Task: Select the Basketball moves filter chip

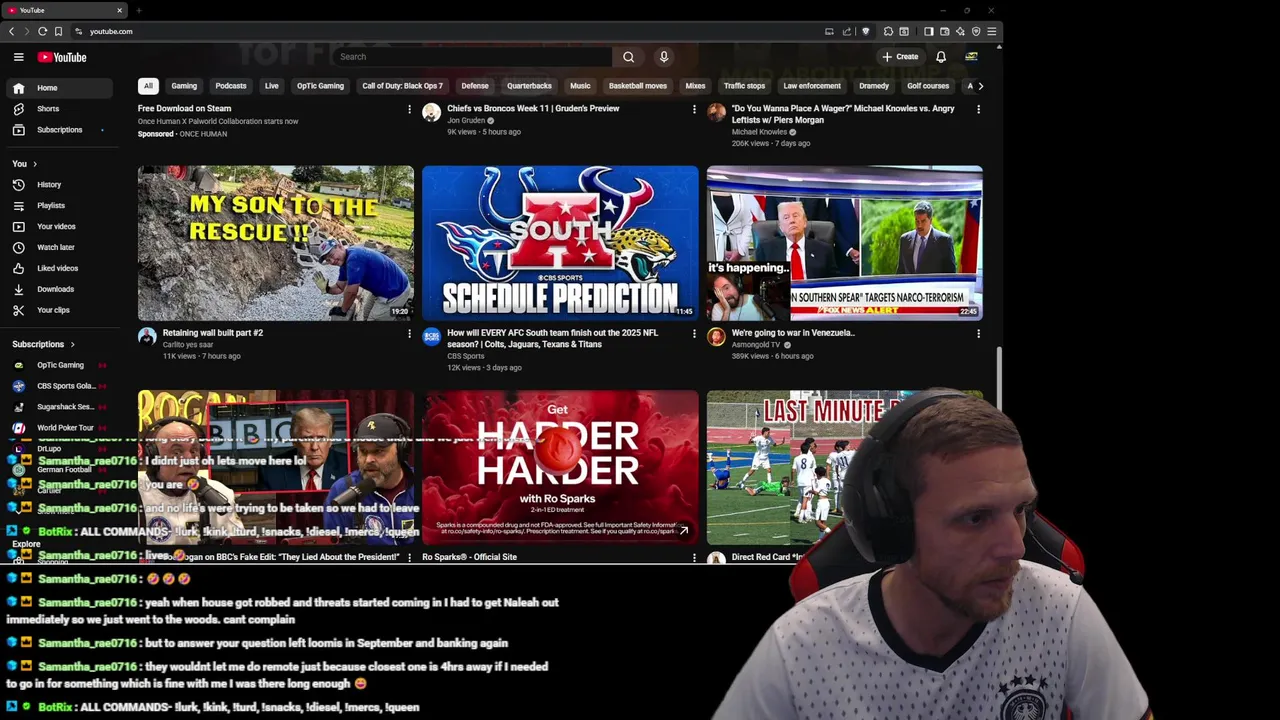Action: coord(638,86)
